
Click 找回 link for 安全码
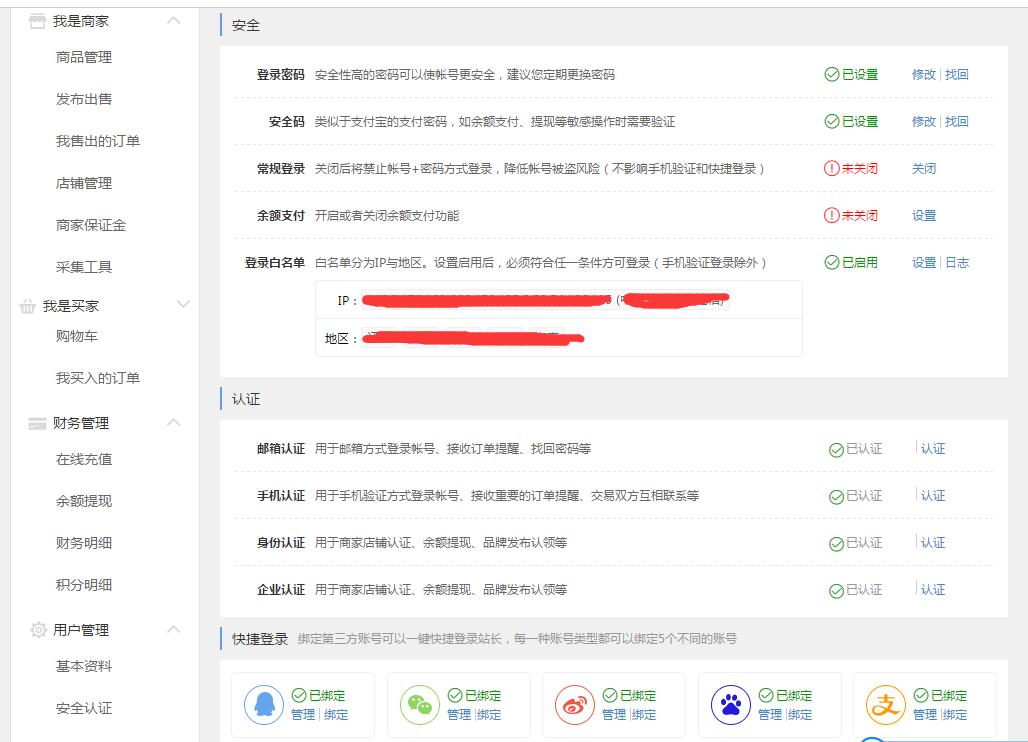(957, 122)
